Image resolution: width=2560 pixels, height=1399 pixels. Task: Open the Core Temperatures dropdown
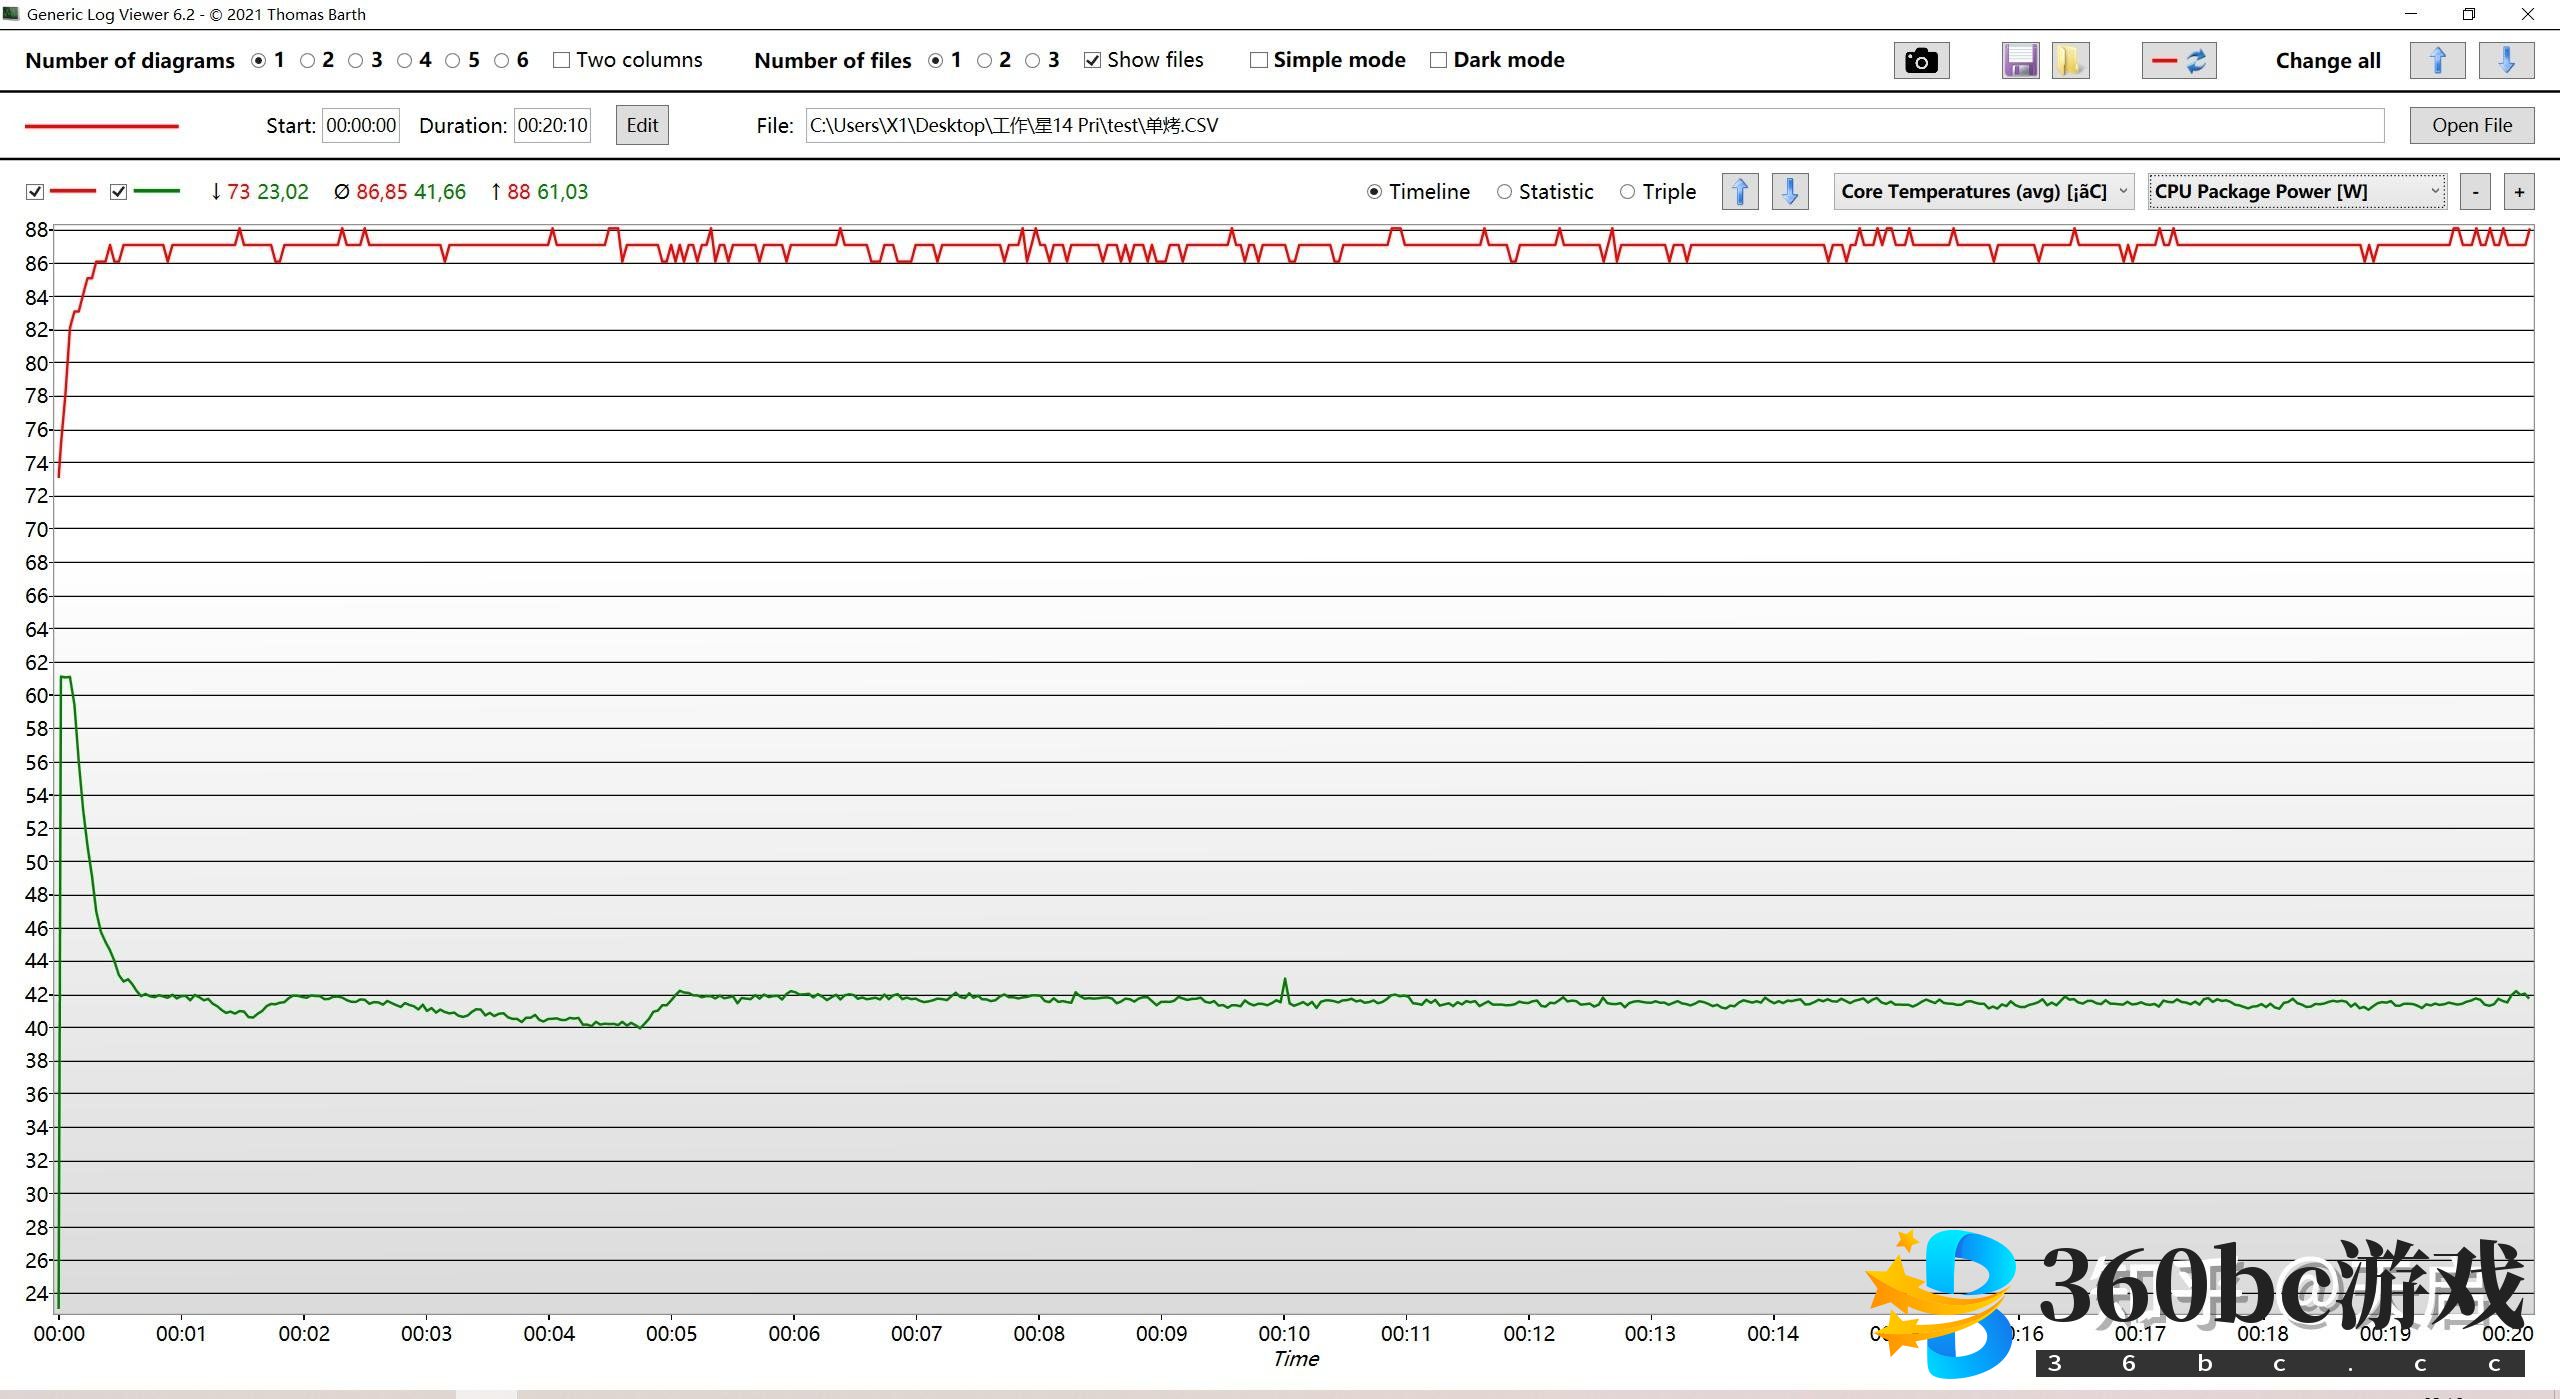point(1983,192)
